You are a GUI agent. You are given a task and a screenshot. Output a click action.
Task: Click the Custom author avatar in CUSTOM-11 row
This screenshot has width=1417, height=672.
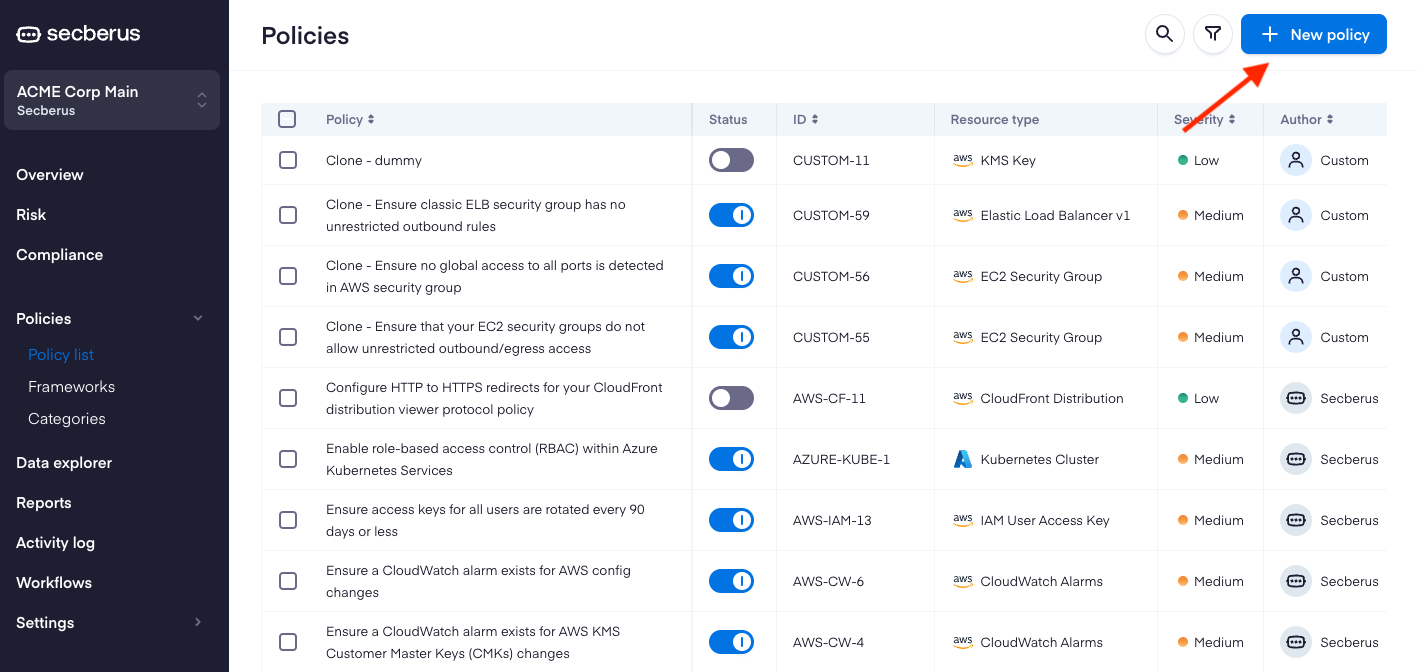click(x=1296, y=160)
